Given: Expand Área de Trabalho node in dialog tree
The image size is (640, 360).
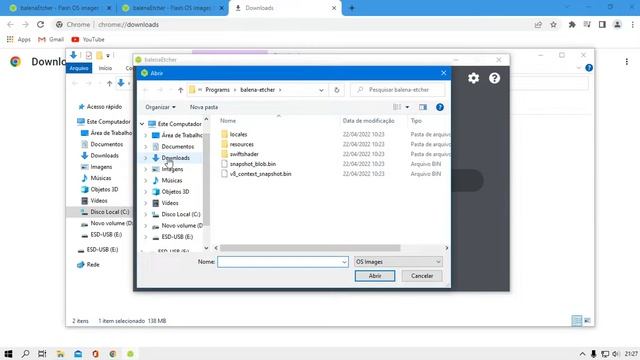Looking at the screenshot, I should (x=146, y=135).
